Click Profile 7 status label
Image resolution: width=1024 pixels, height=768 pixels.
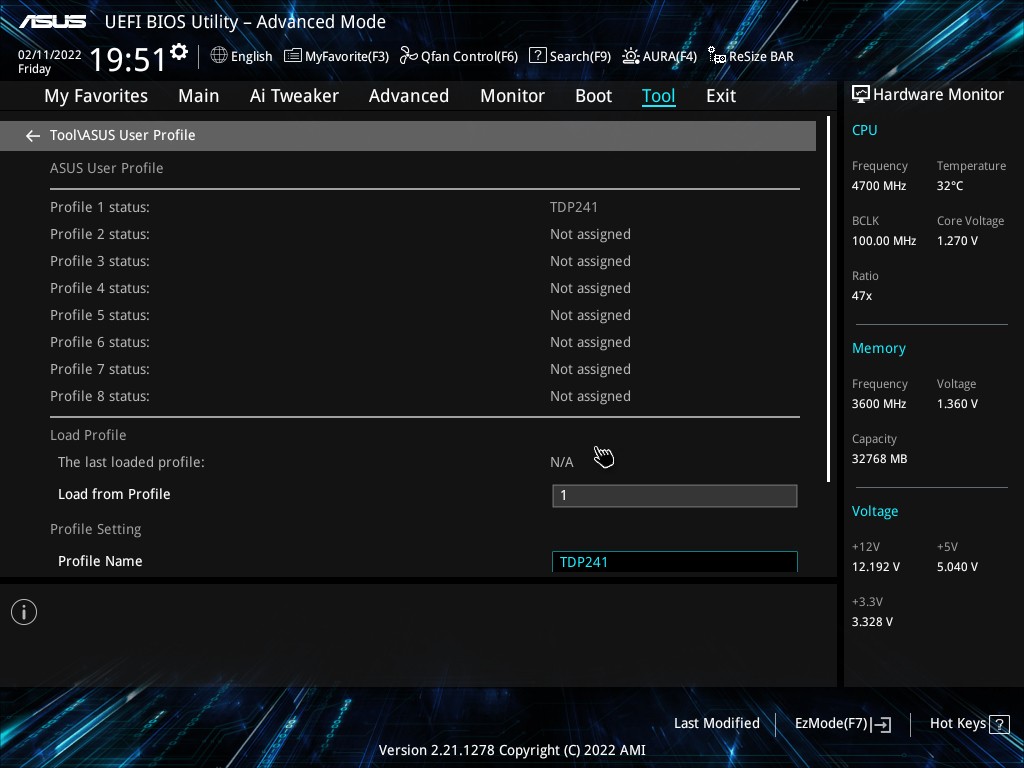pyautogui.click(x=100, y=369)
